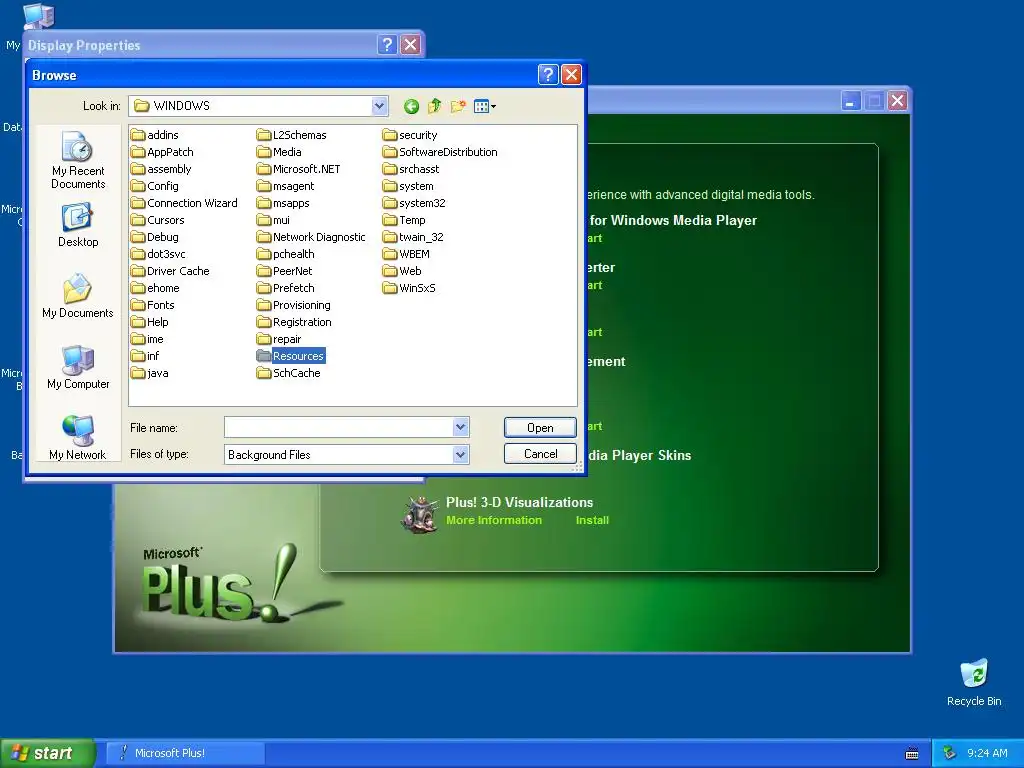Select the pchealth folder name
Screen dimensions: 1024x768
[293, 254]
